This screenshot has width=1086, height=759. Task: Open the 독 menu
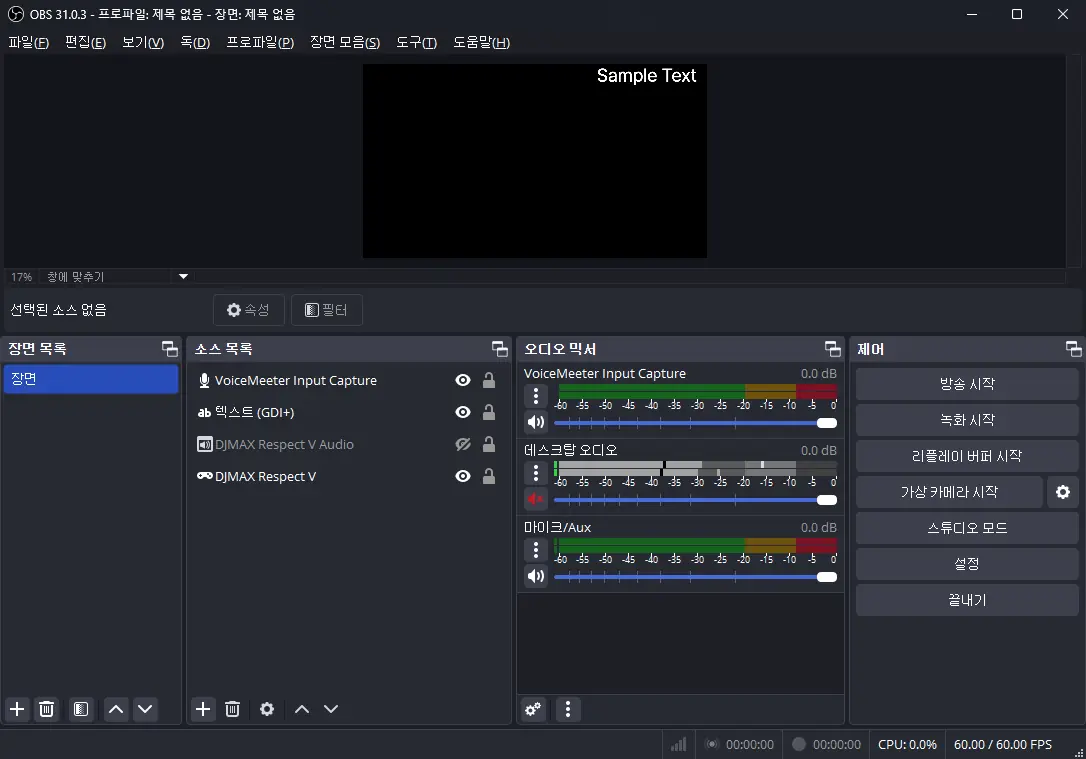click(x=195, y=42)
